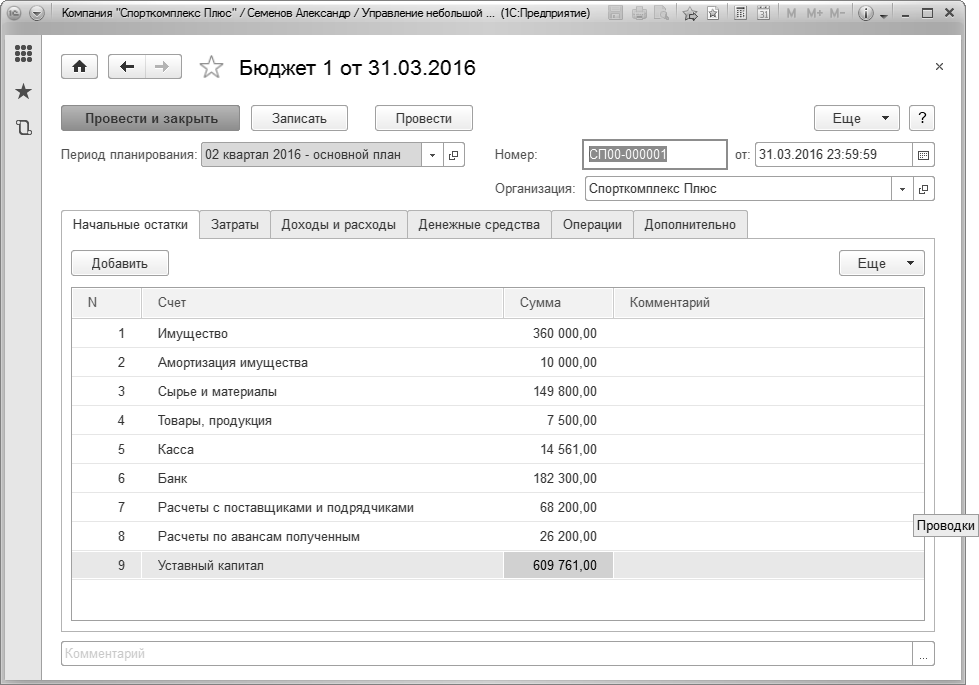Close the budget document tab
The image size is (979, 685).
tap(939, 66)
